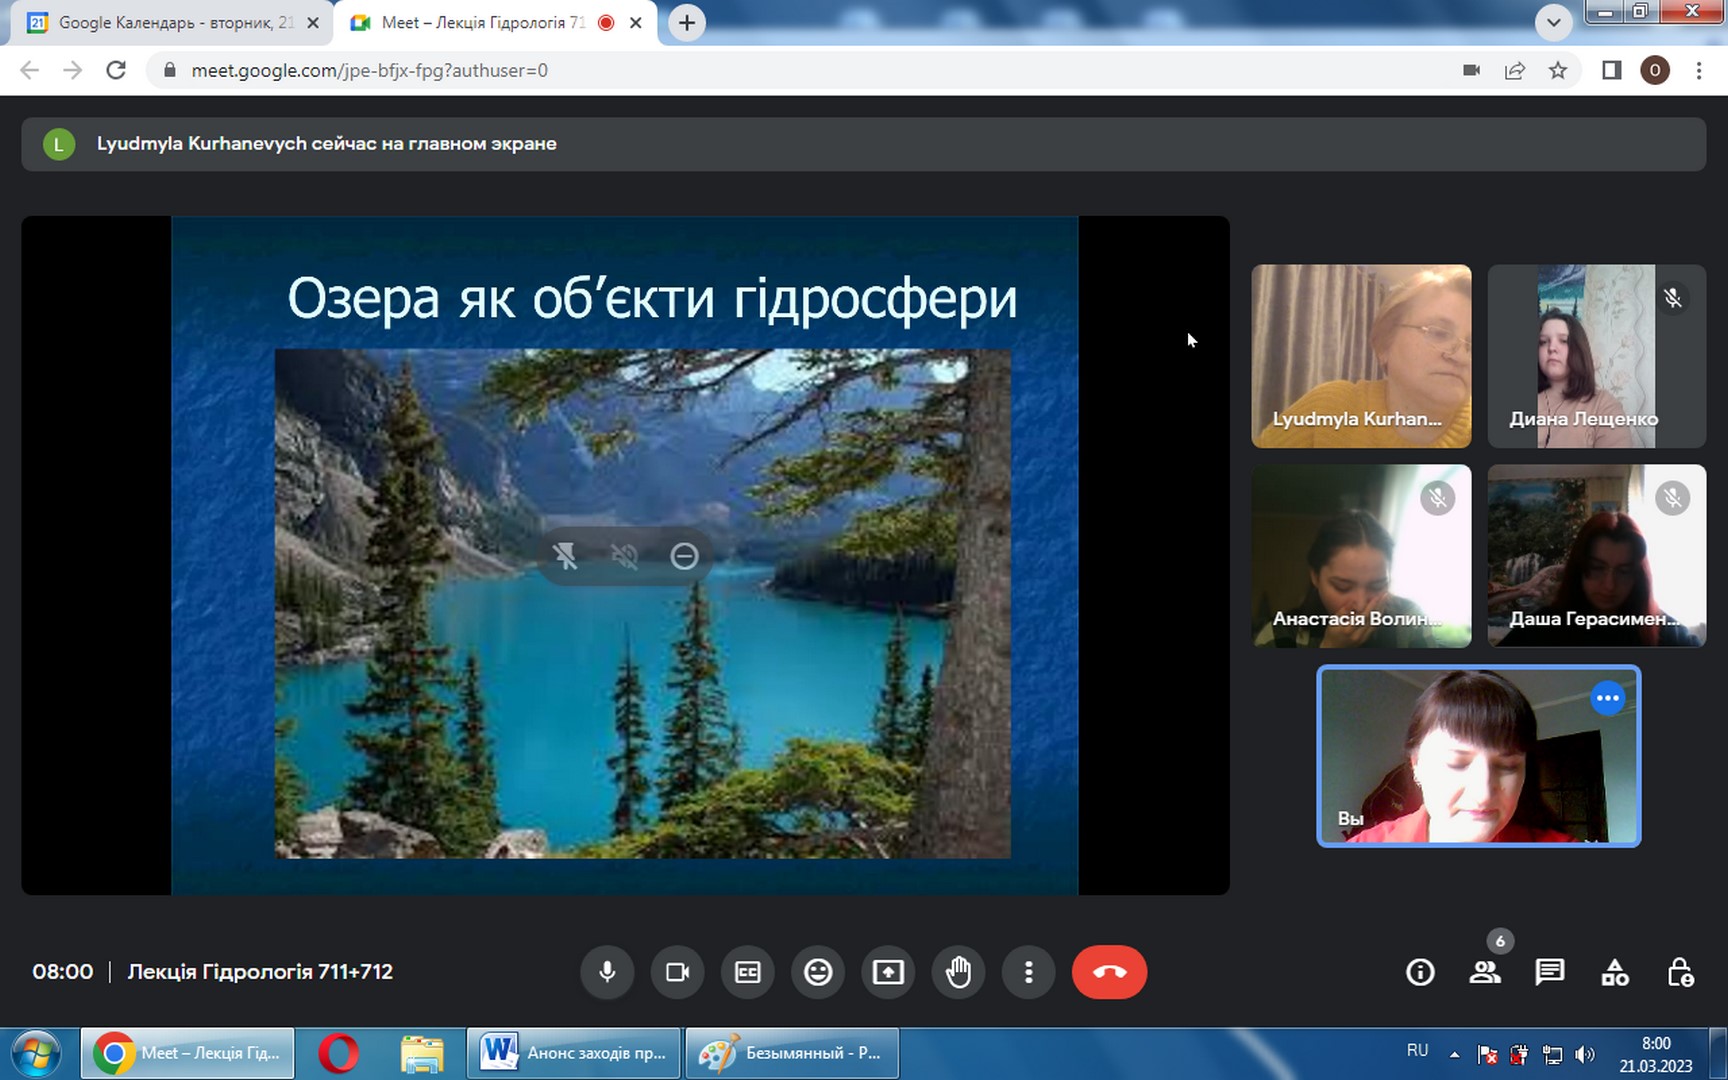The image size is (1728, 1080).
Task: Open the Word document in taskbar
Action: tap(574, 1053)
